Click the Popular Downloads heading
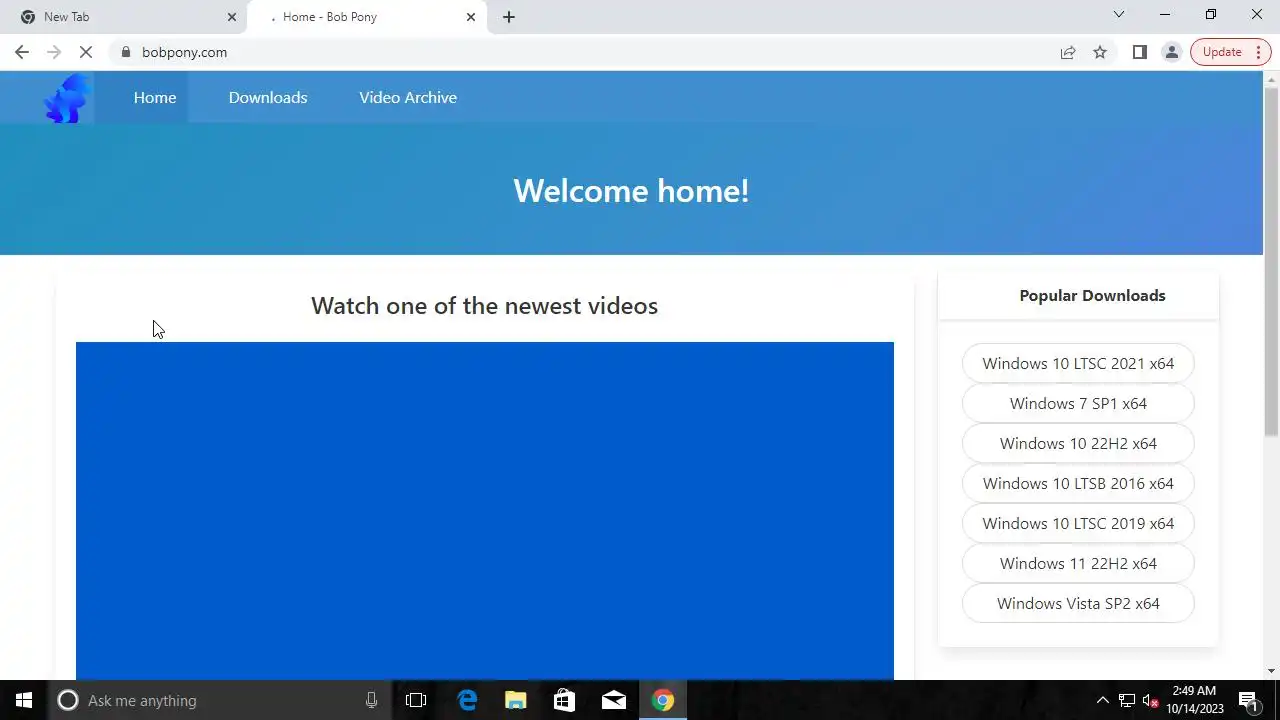The width and height of the screenshot is (1280, 720). [1092, 296]
